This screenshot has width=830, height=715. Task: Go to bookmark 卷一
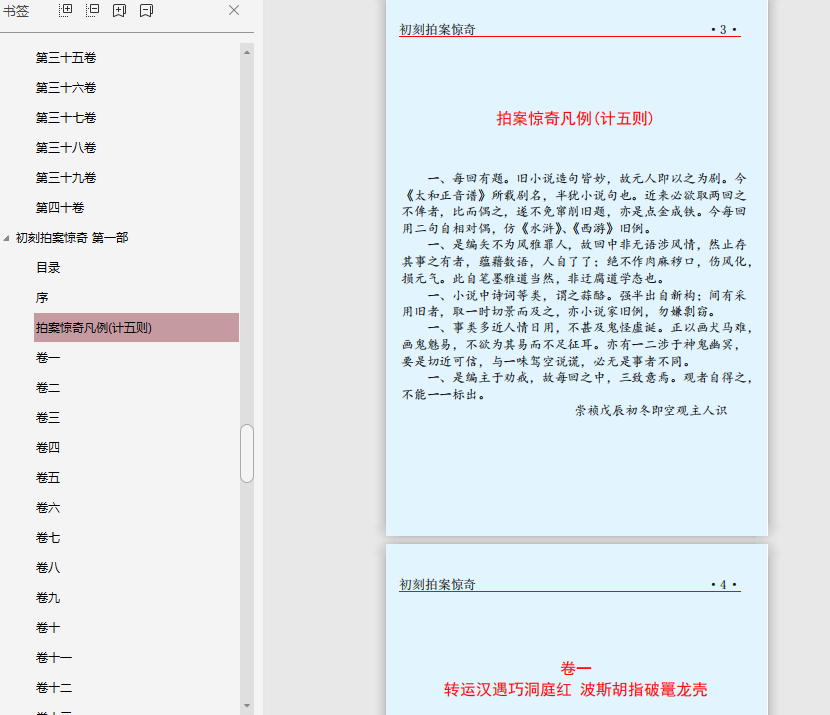[x=48, y=358]
